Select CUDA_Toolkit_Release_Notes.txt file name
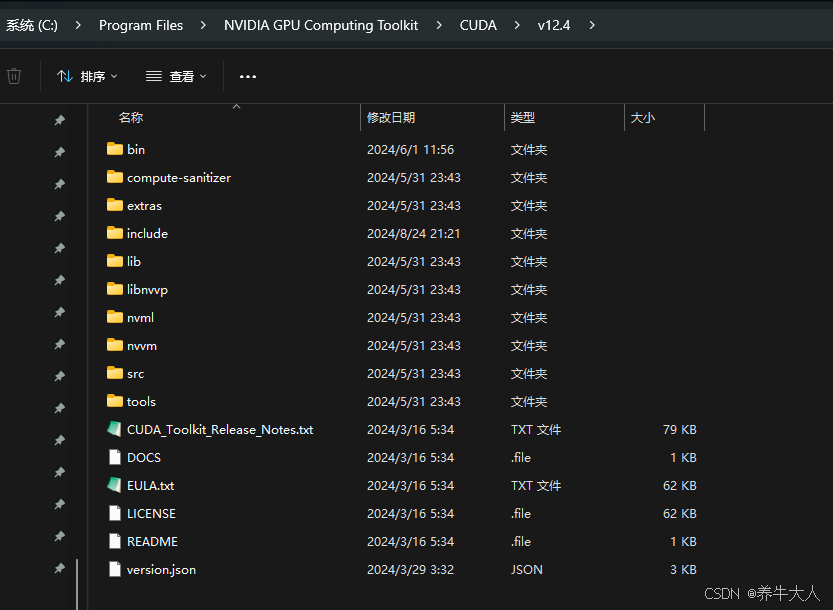The height and width of the screenshot is (610, 833). coord(220,429)
